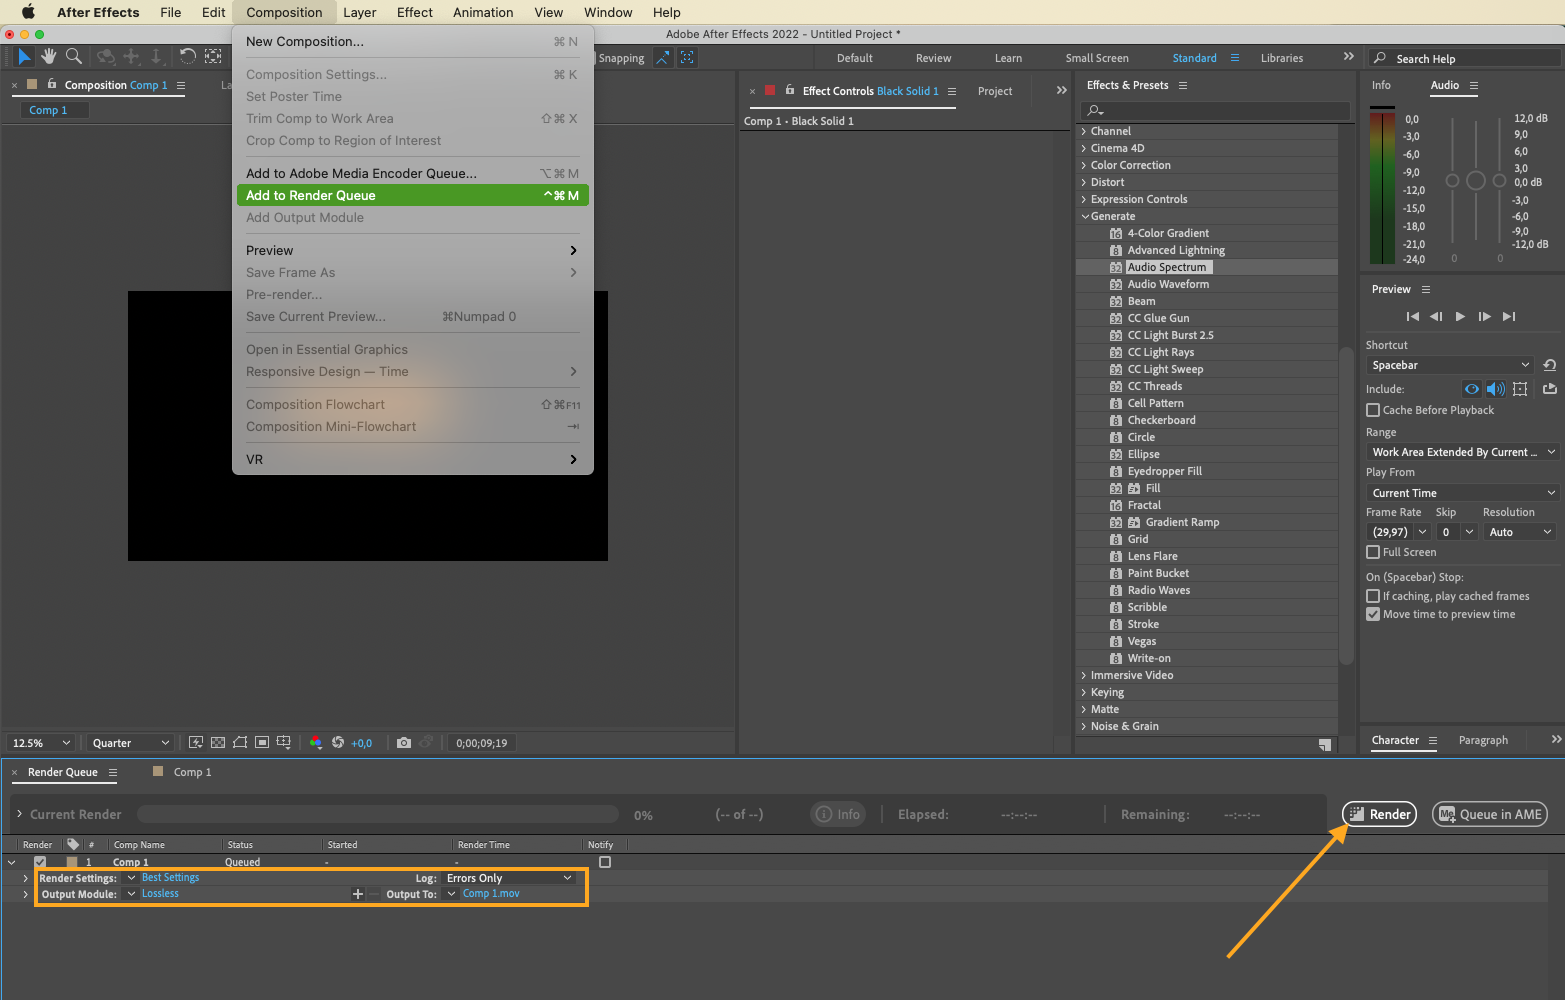Uncheck Move time to preview time
This screenshot has width=1565, height=1000.
point(1373,614)
